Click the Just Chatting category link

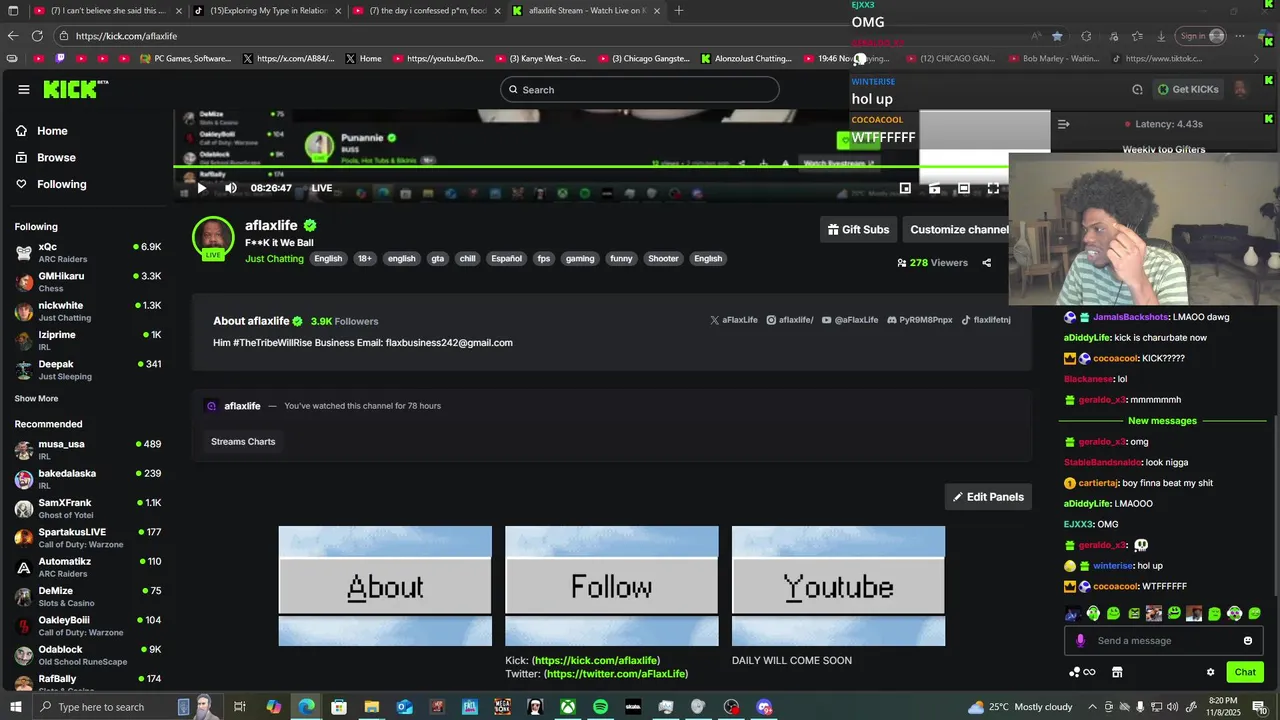[x=274, y=259]
